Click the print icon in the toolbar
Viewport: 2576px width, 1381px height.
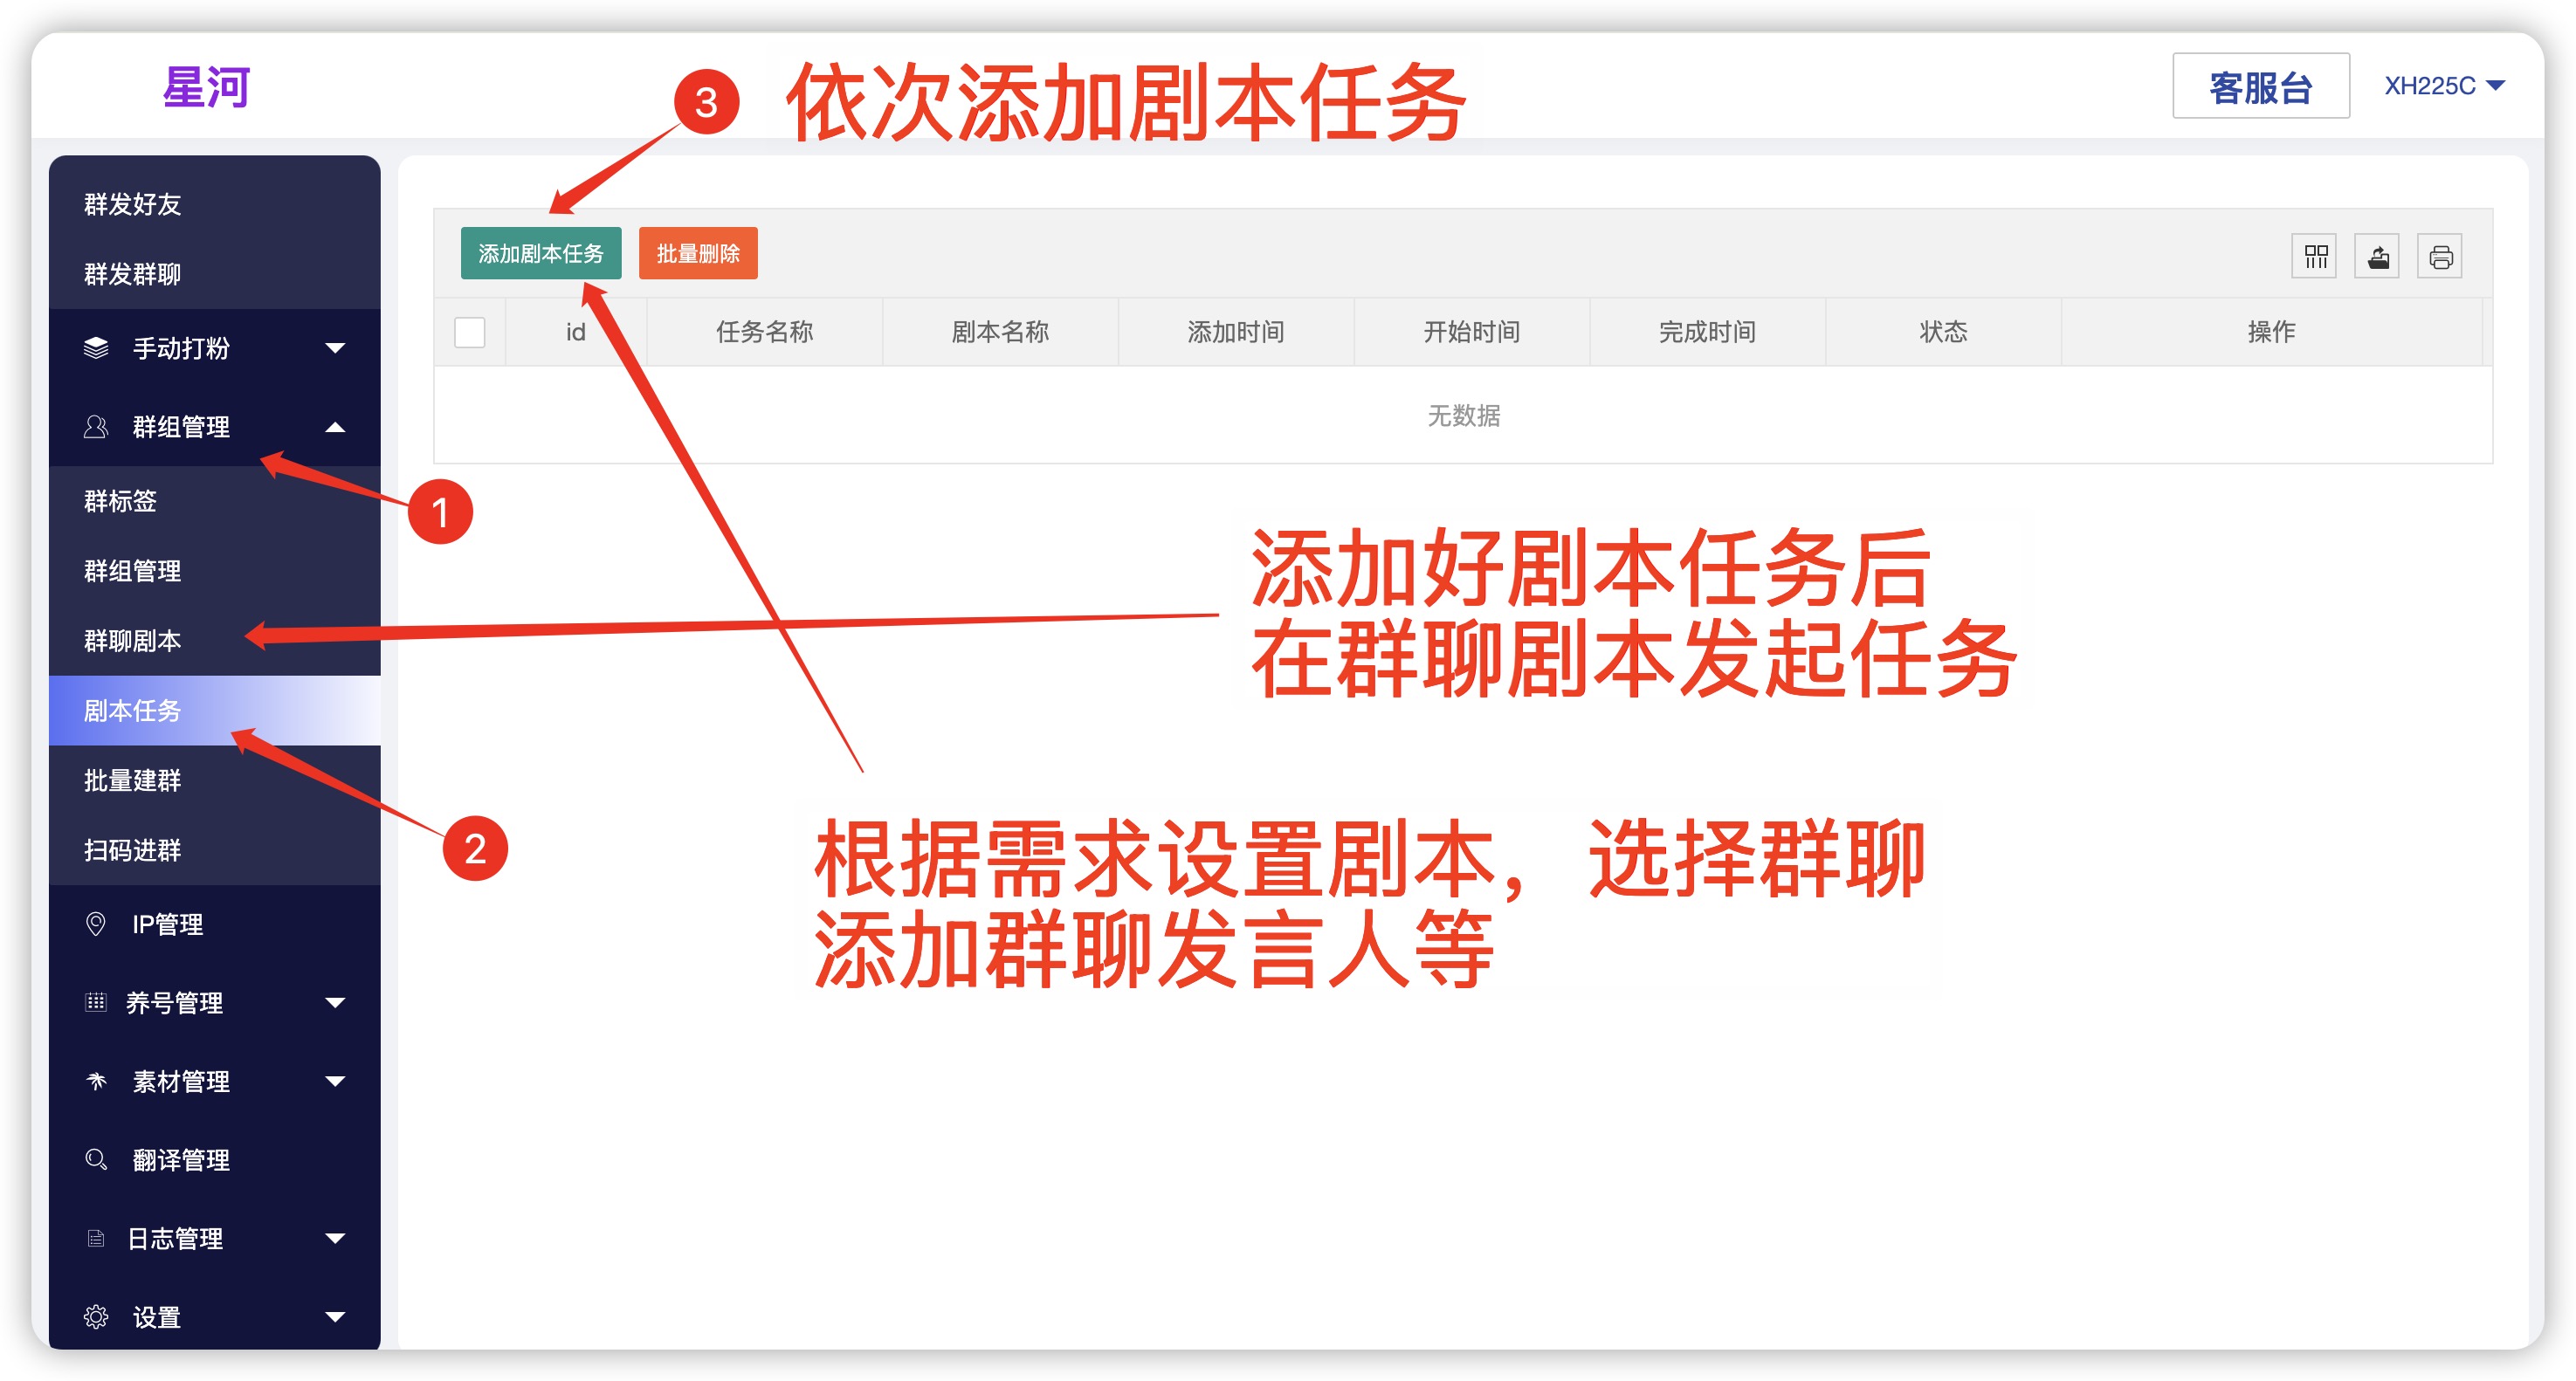2440,257
